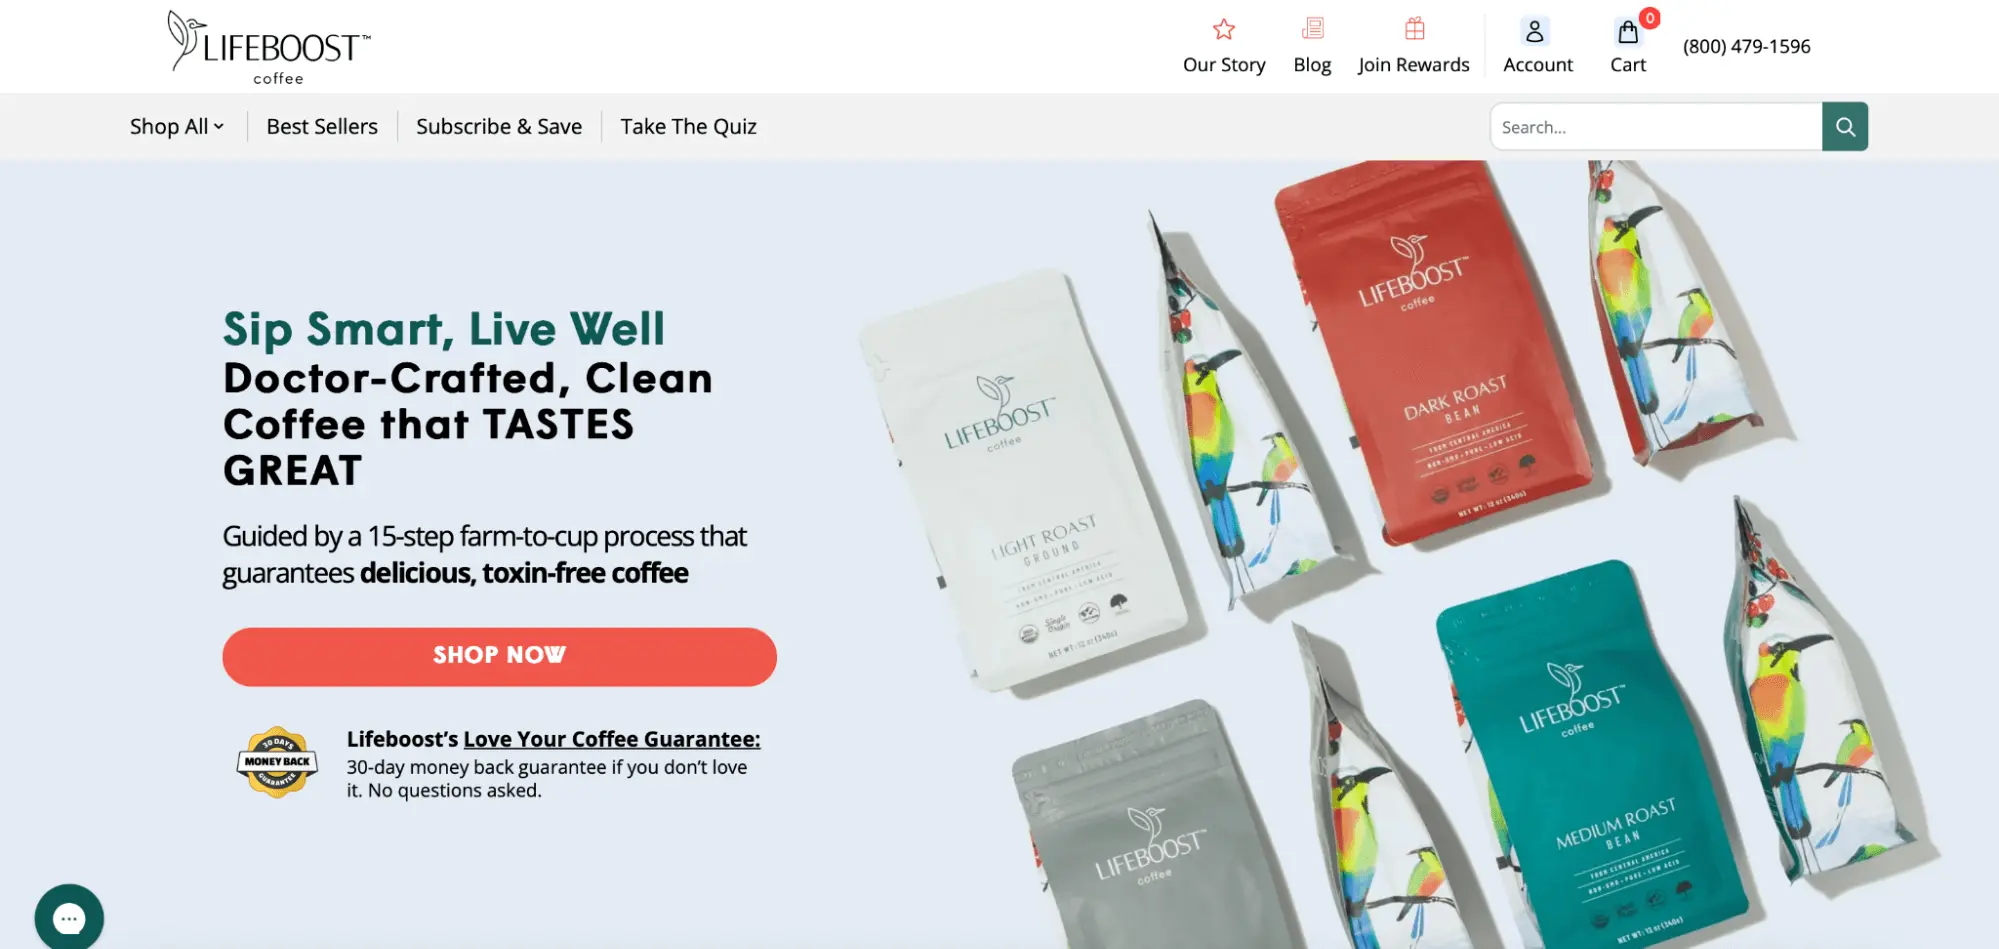Select Take The Quiz
Screen dimensions: 1999x949
(688, 127)
